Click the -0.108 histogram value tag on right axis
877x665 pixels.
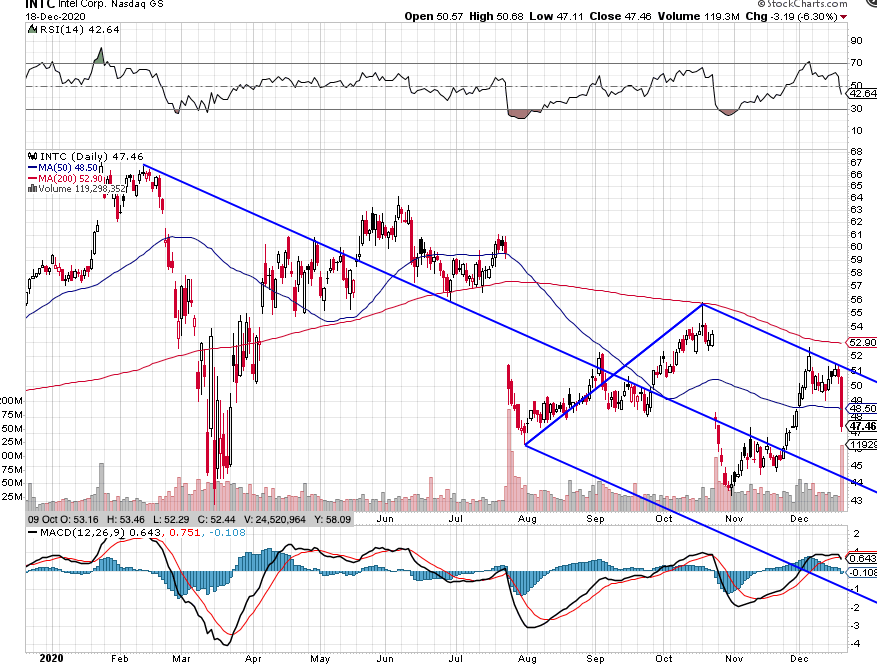[862, 572]
